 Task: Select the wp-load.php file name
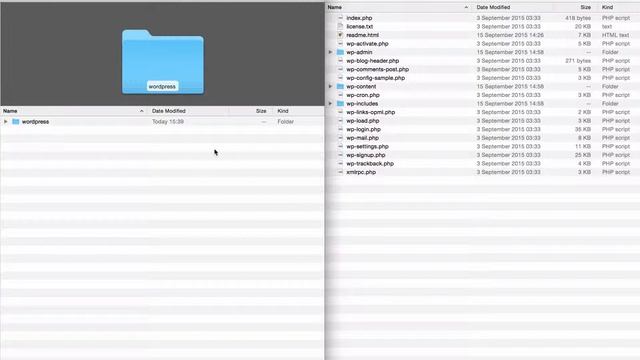[x=363, y=121]
